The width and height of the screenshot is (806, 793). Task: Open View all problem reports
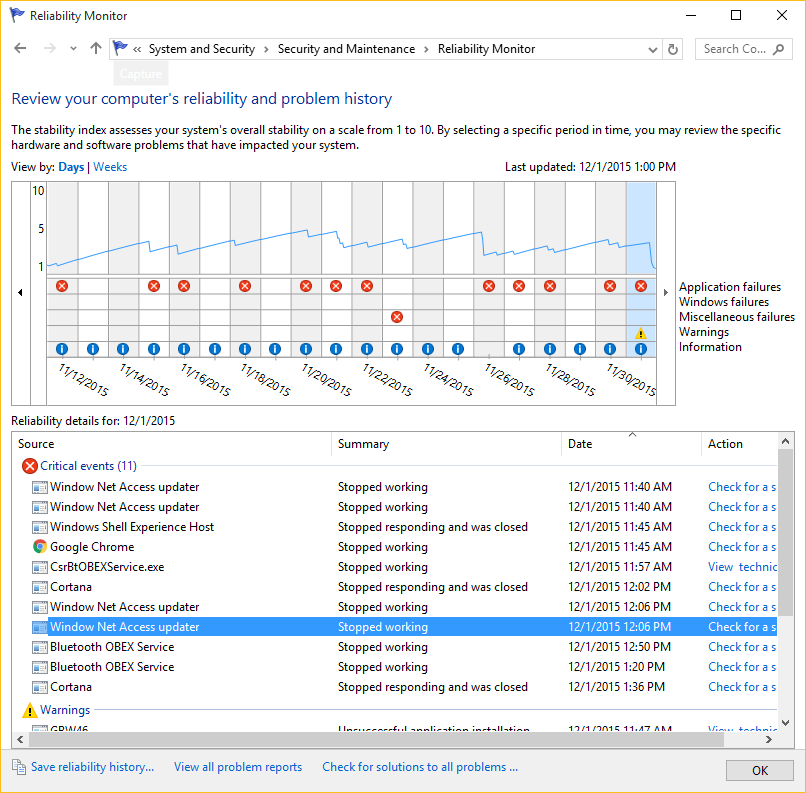pyautogui.click(x=238, y=767)
